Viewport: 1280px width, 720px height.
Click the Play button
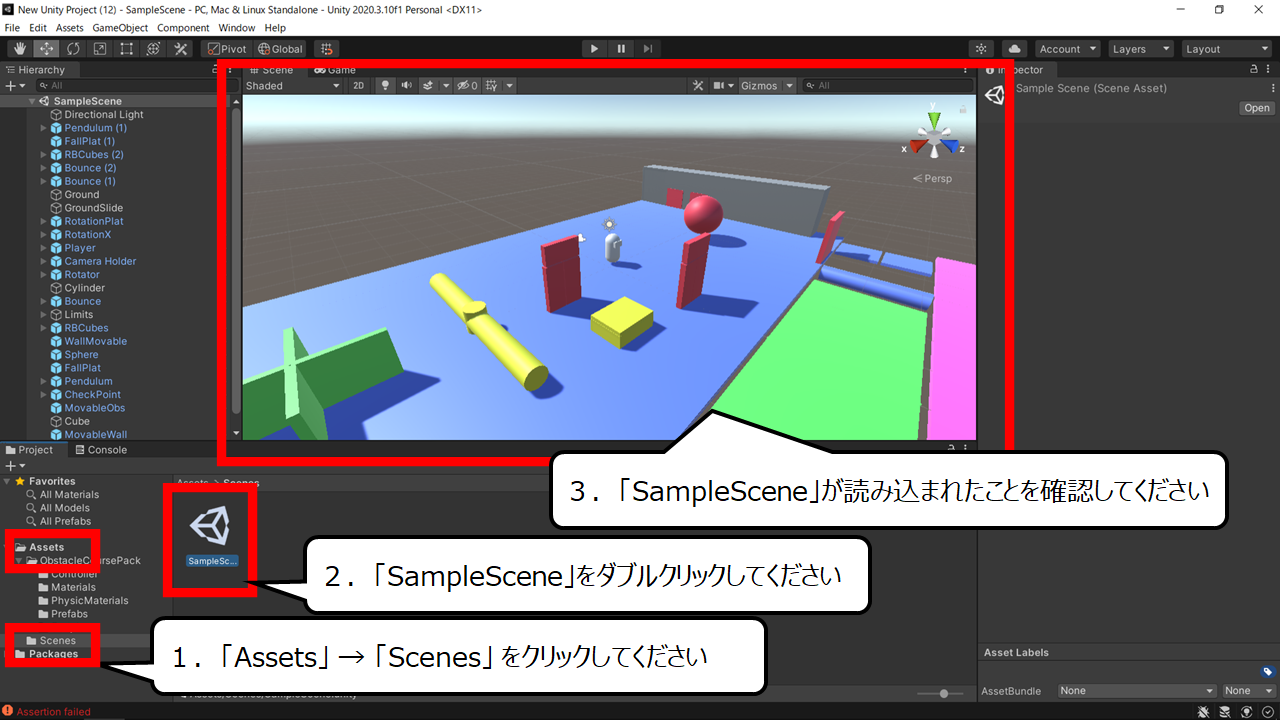[594, 48]
